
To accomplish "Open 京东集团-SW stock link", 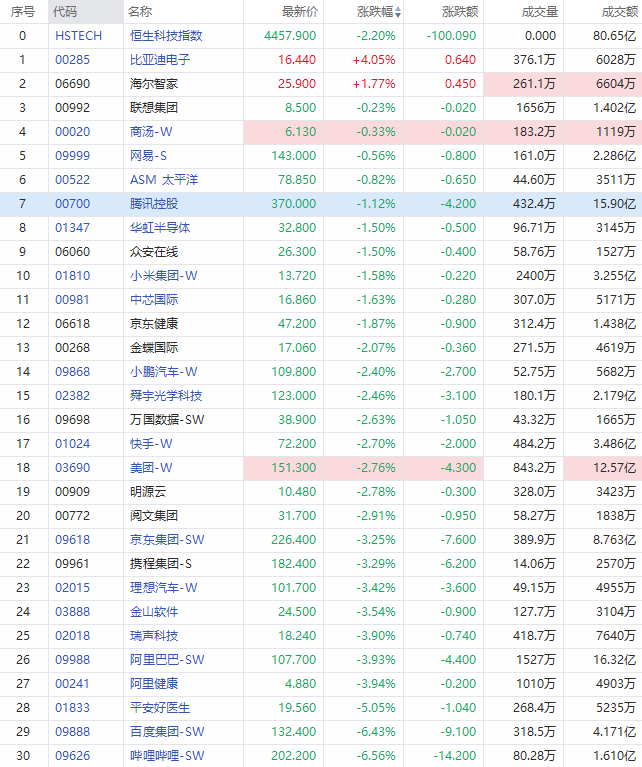I will tap(167, 539).
